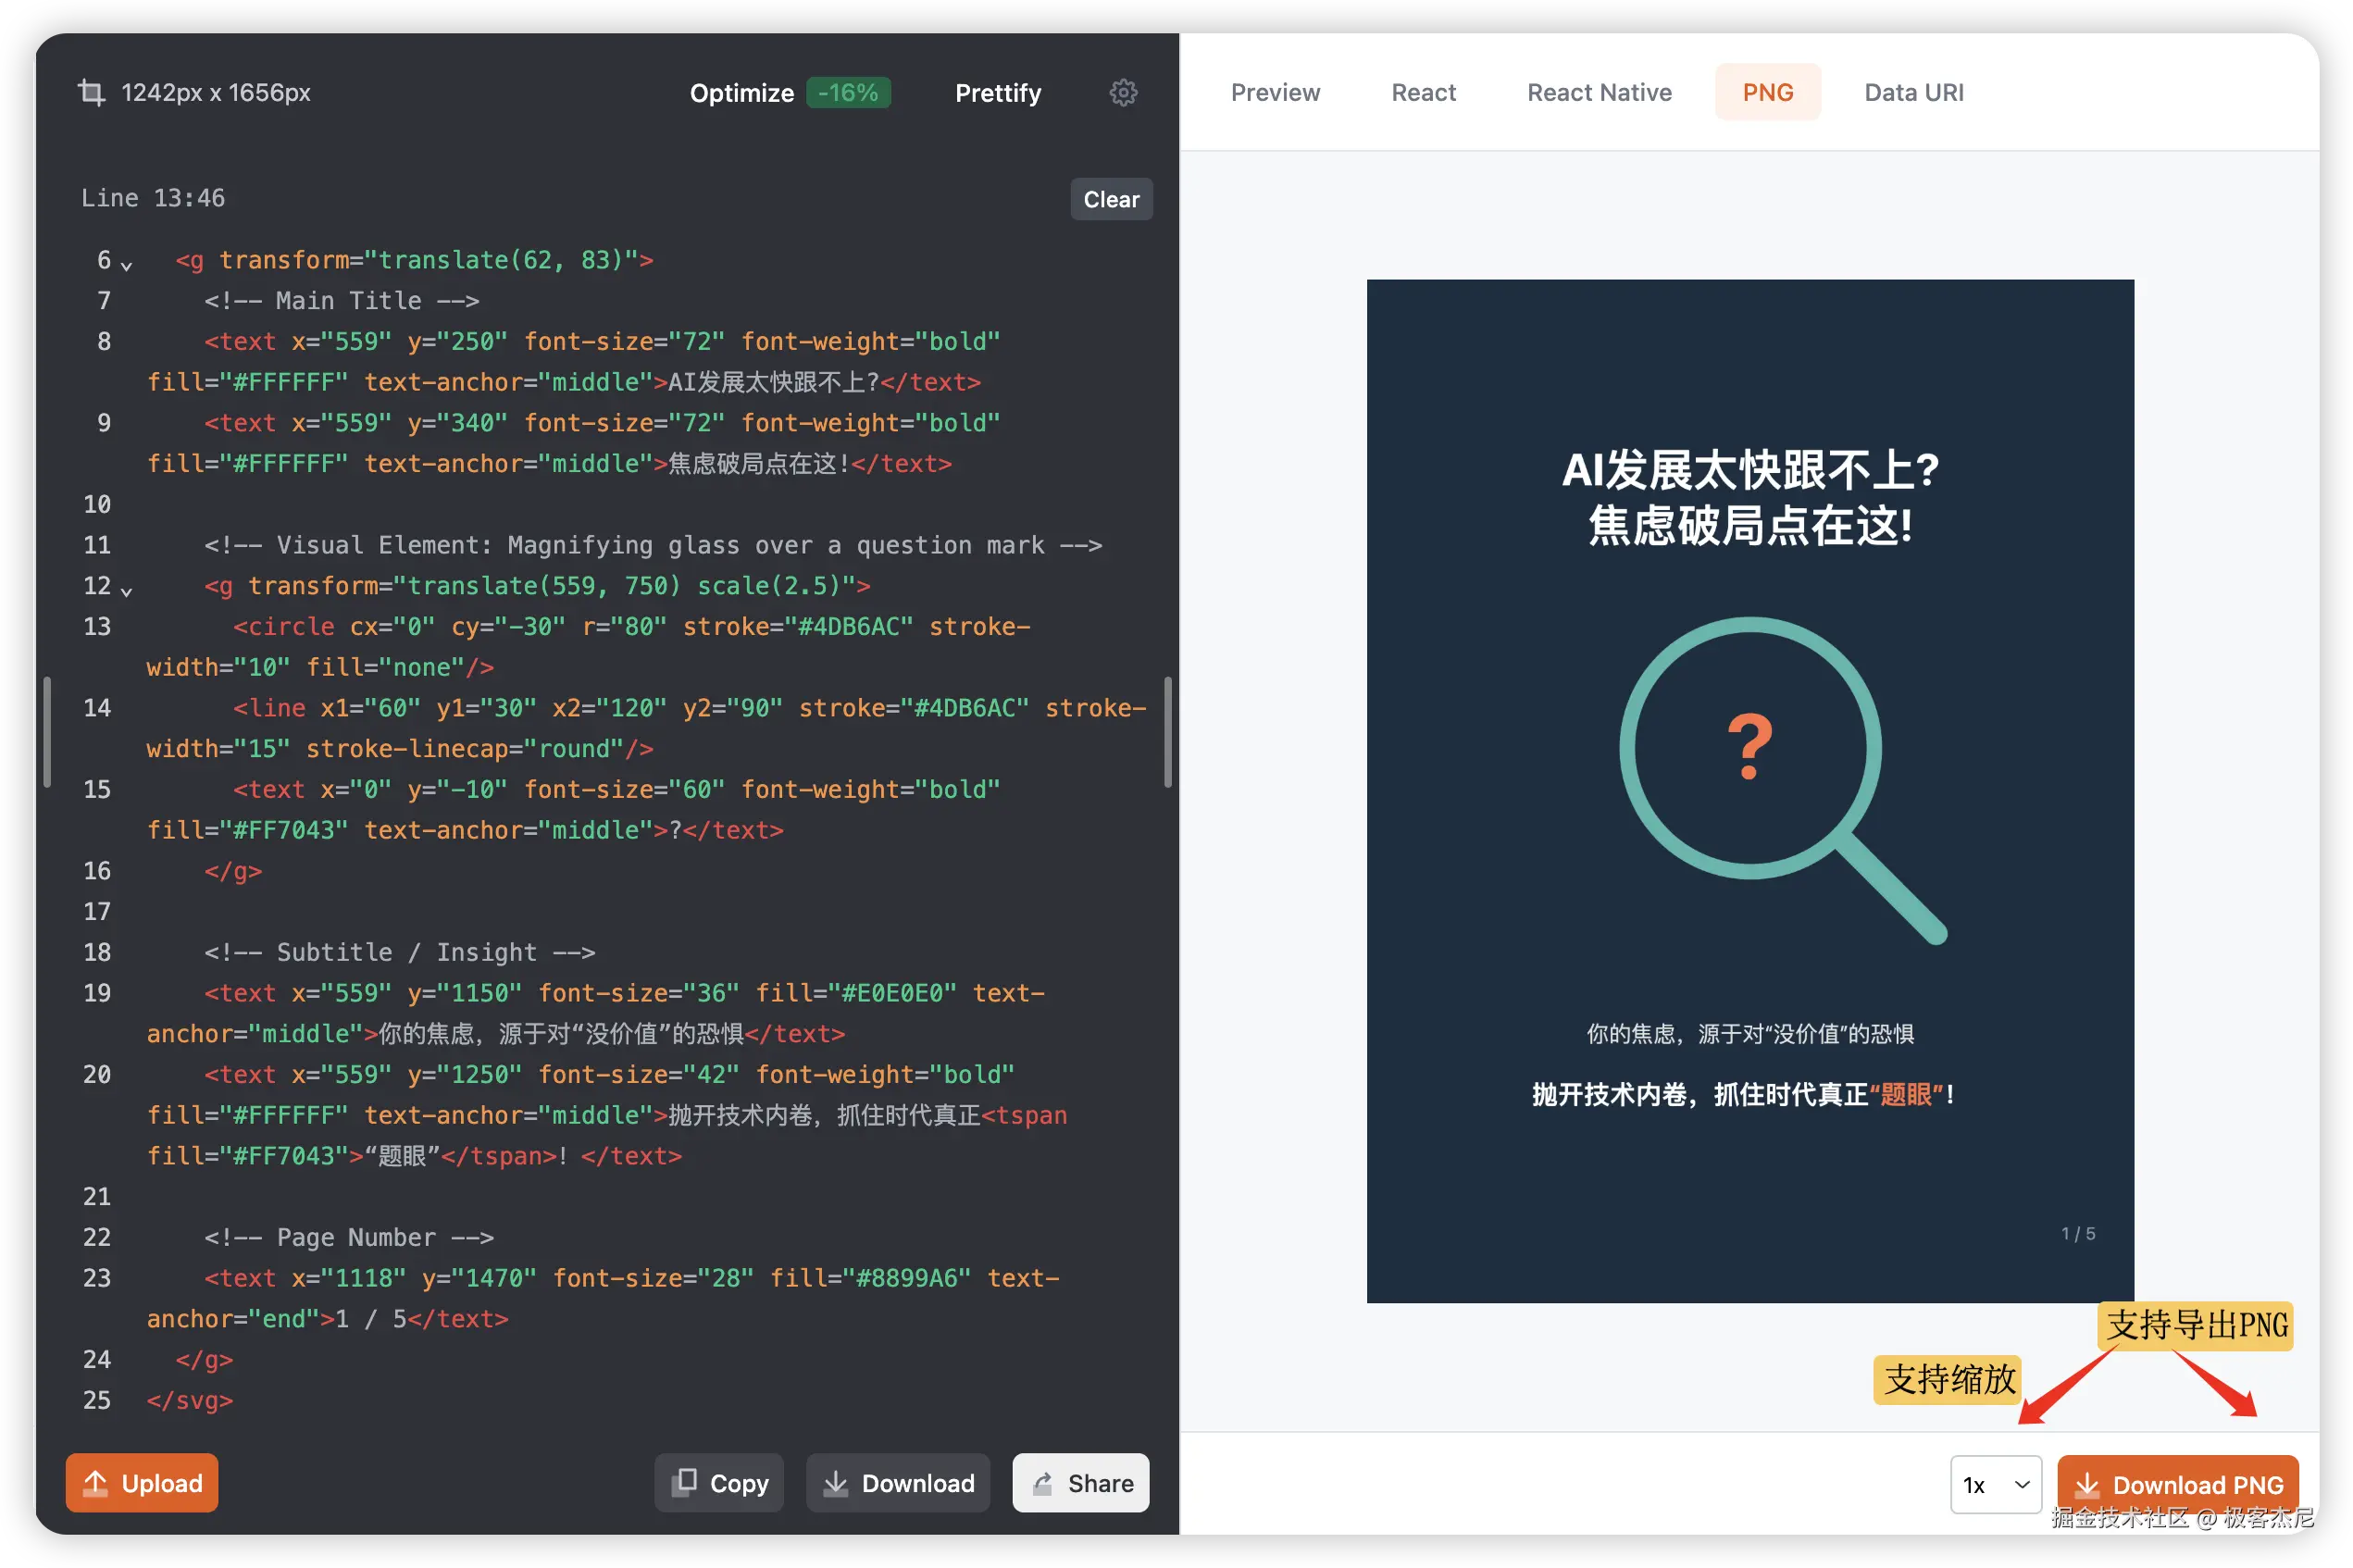This screenshot has width=2353, height=1568.
Task: Collapse line 12 fold arrow
Action: click(127, 592)
